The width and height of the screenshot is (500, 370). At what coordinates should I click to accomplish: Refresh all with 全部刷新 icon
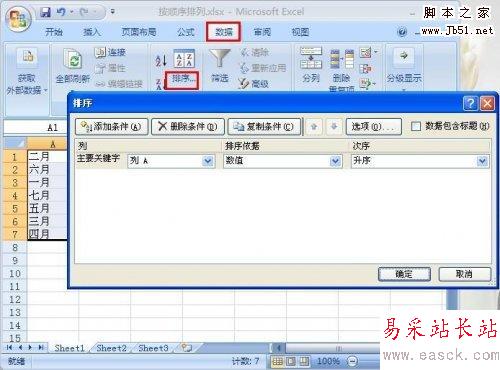[73, 65]
